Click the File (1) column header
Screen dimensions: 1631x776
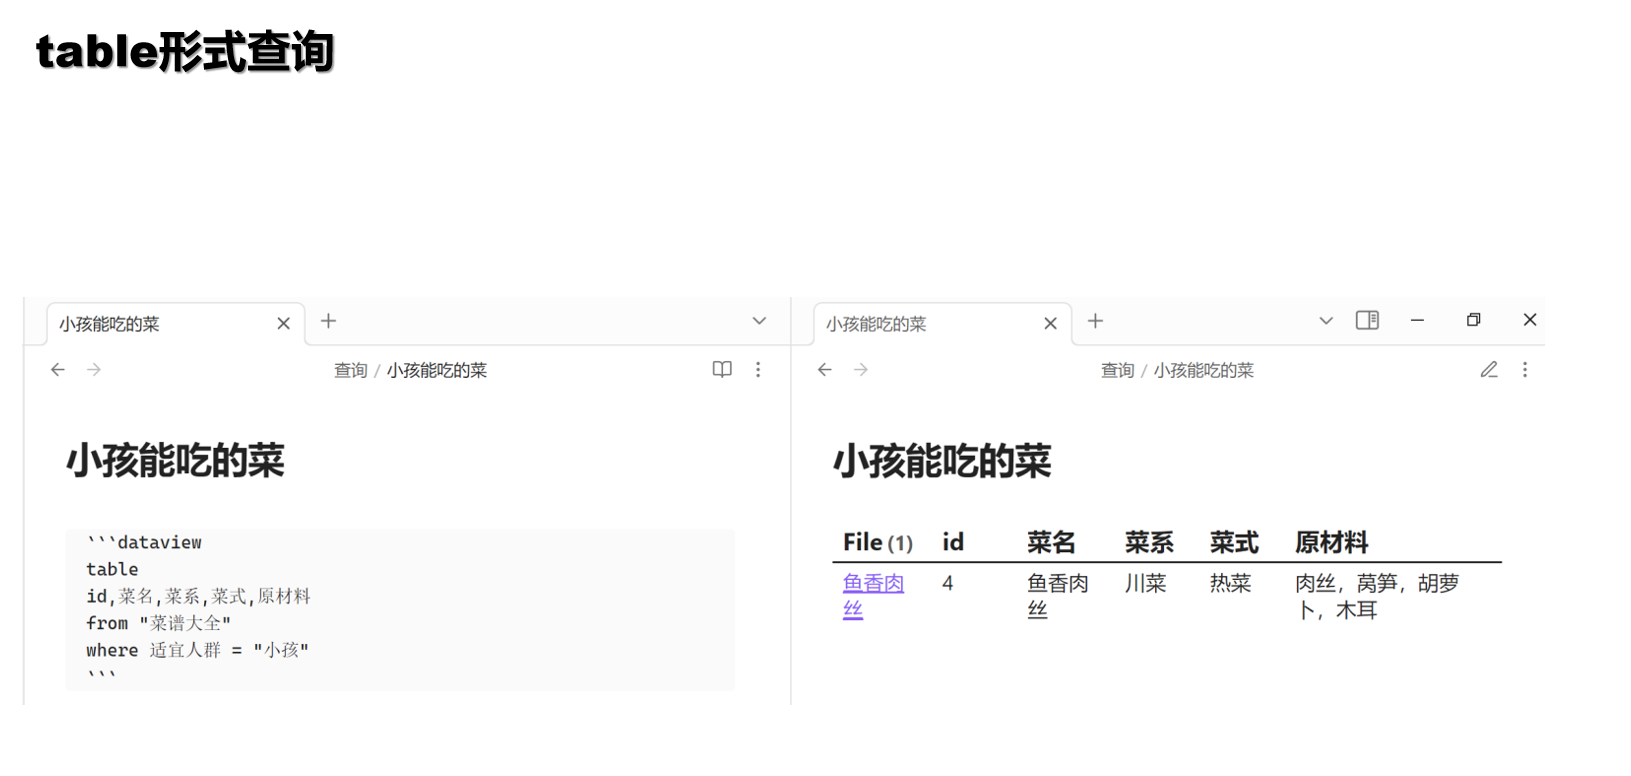tap(878, 543)
